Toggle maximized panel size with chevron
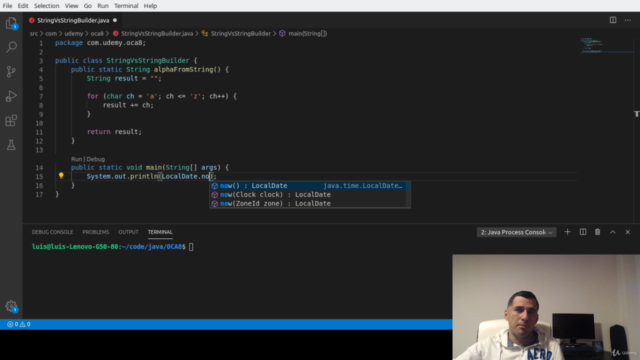Screen dimensions: 640x360 [613, 232]
